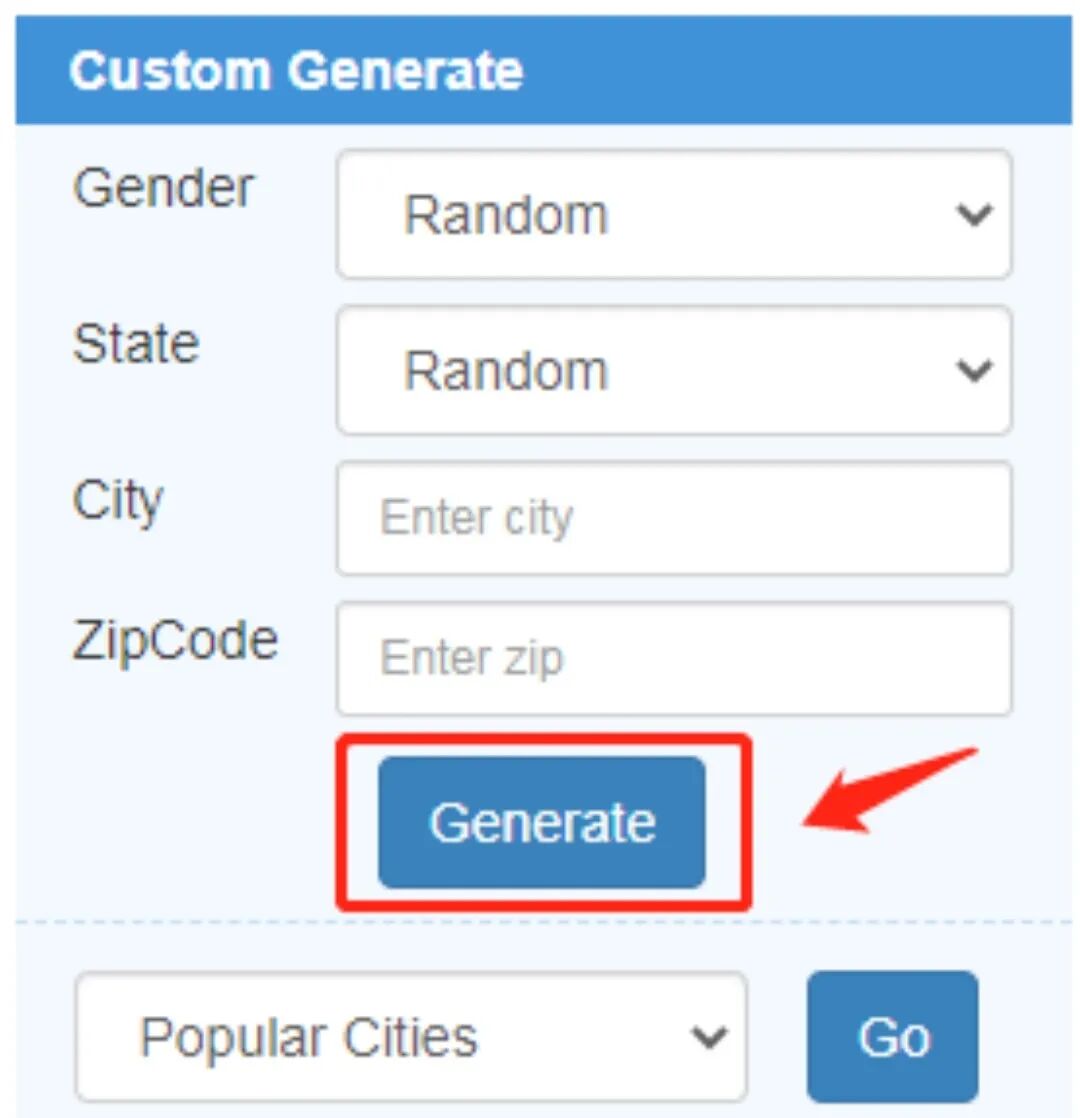Open the Popular Cities dropdown

[x=411, y=1037]
